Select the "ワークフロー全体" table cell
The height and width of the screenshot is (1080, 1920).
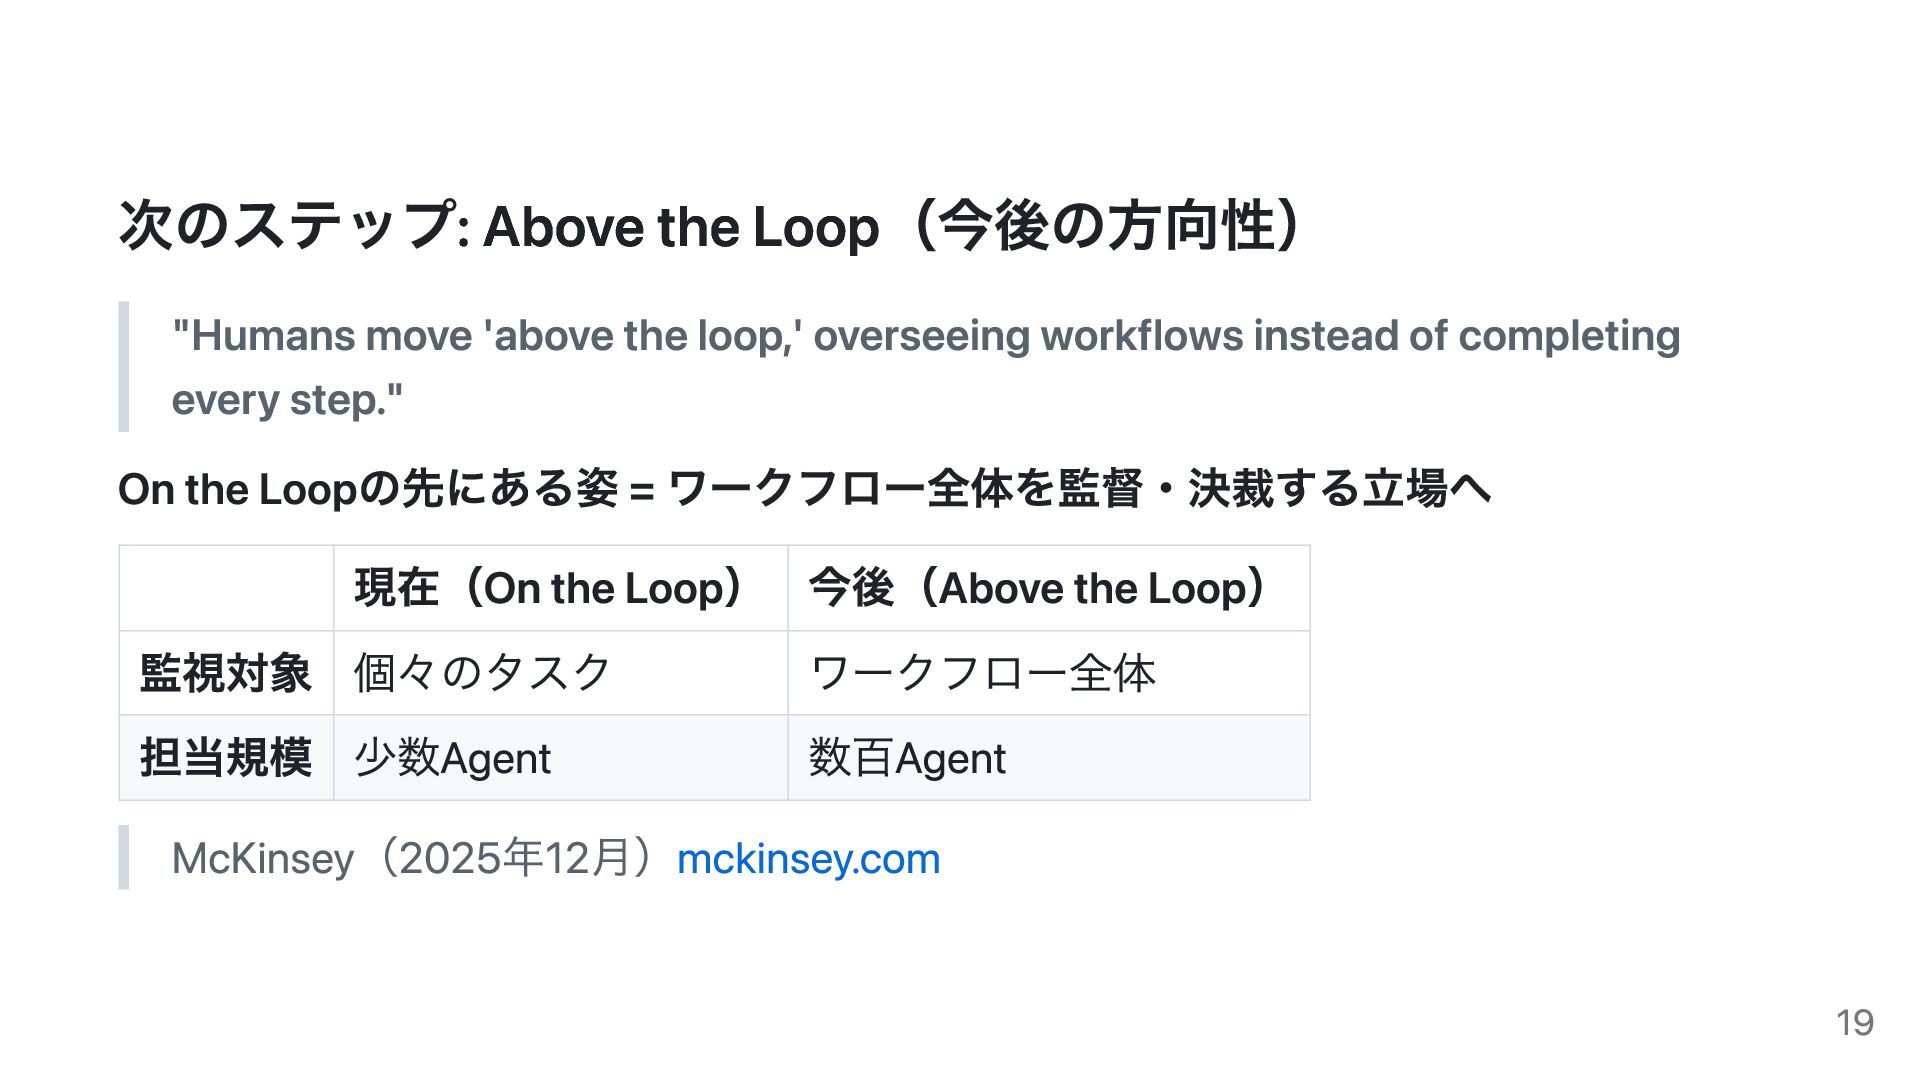click(982, 673)
